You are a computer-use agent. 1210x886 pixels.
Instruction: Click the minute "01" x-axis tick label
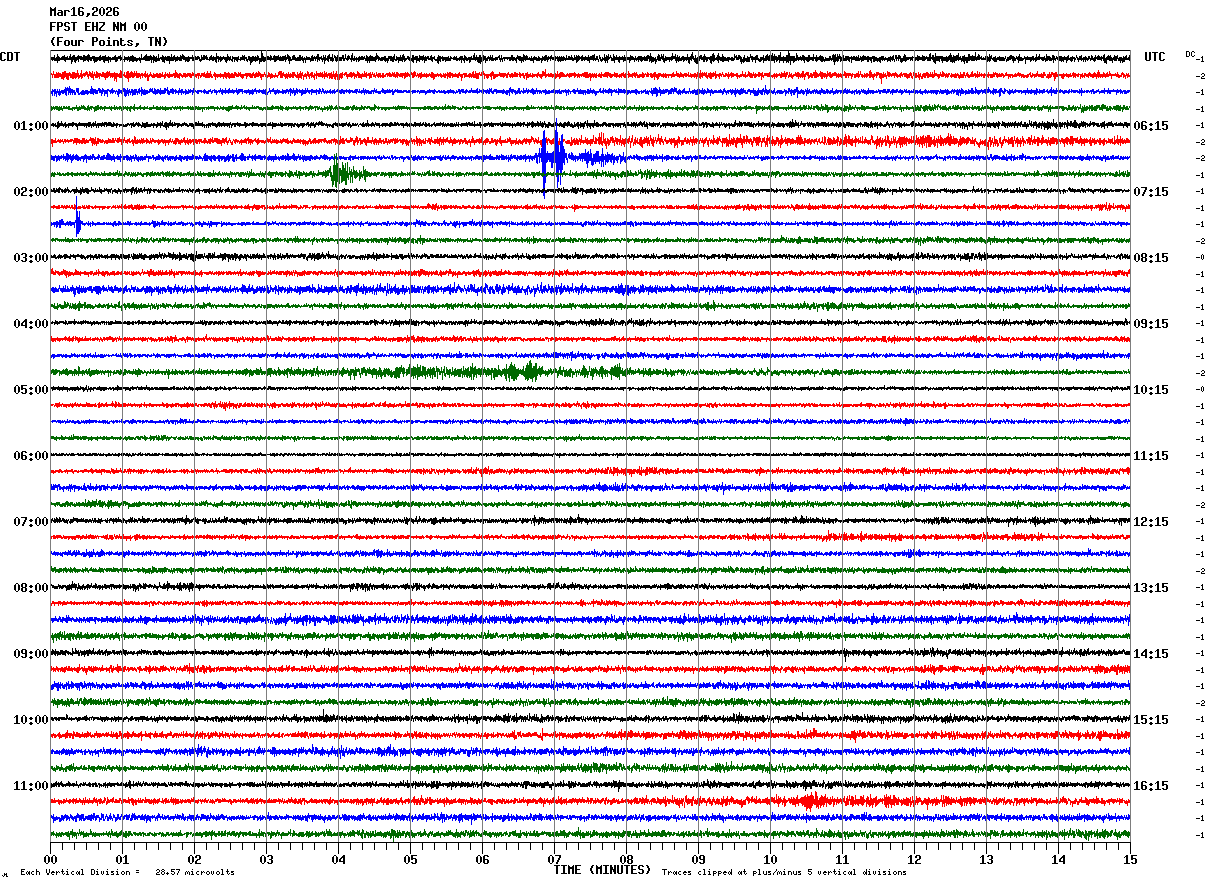pyautogui.click(x=122, y=859)
